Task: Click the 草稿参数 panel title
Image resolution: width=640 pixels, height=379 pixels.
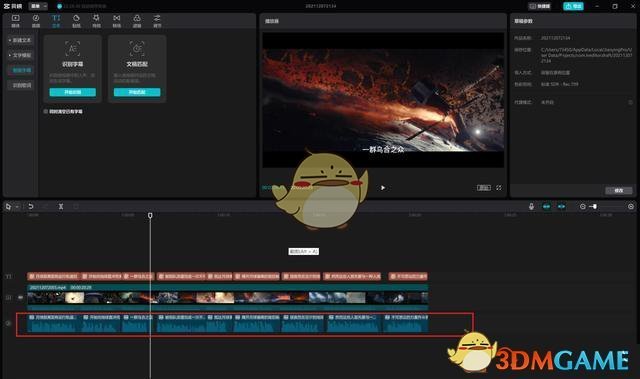Action: pos(523,21)
